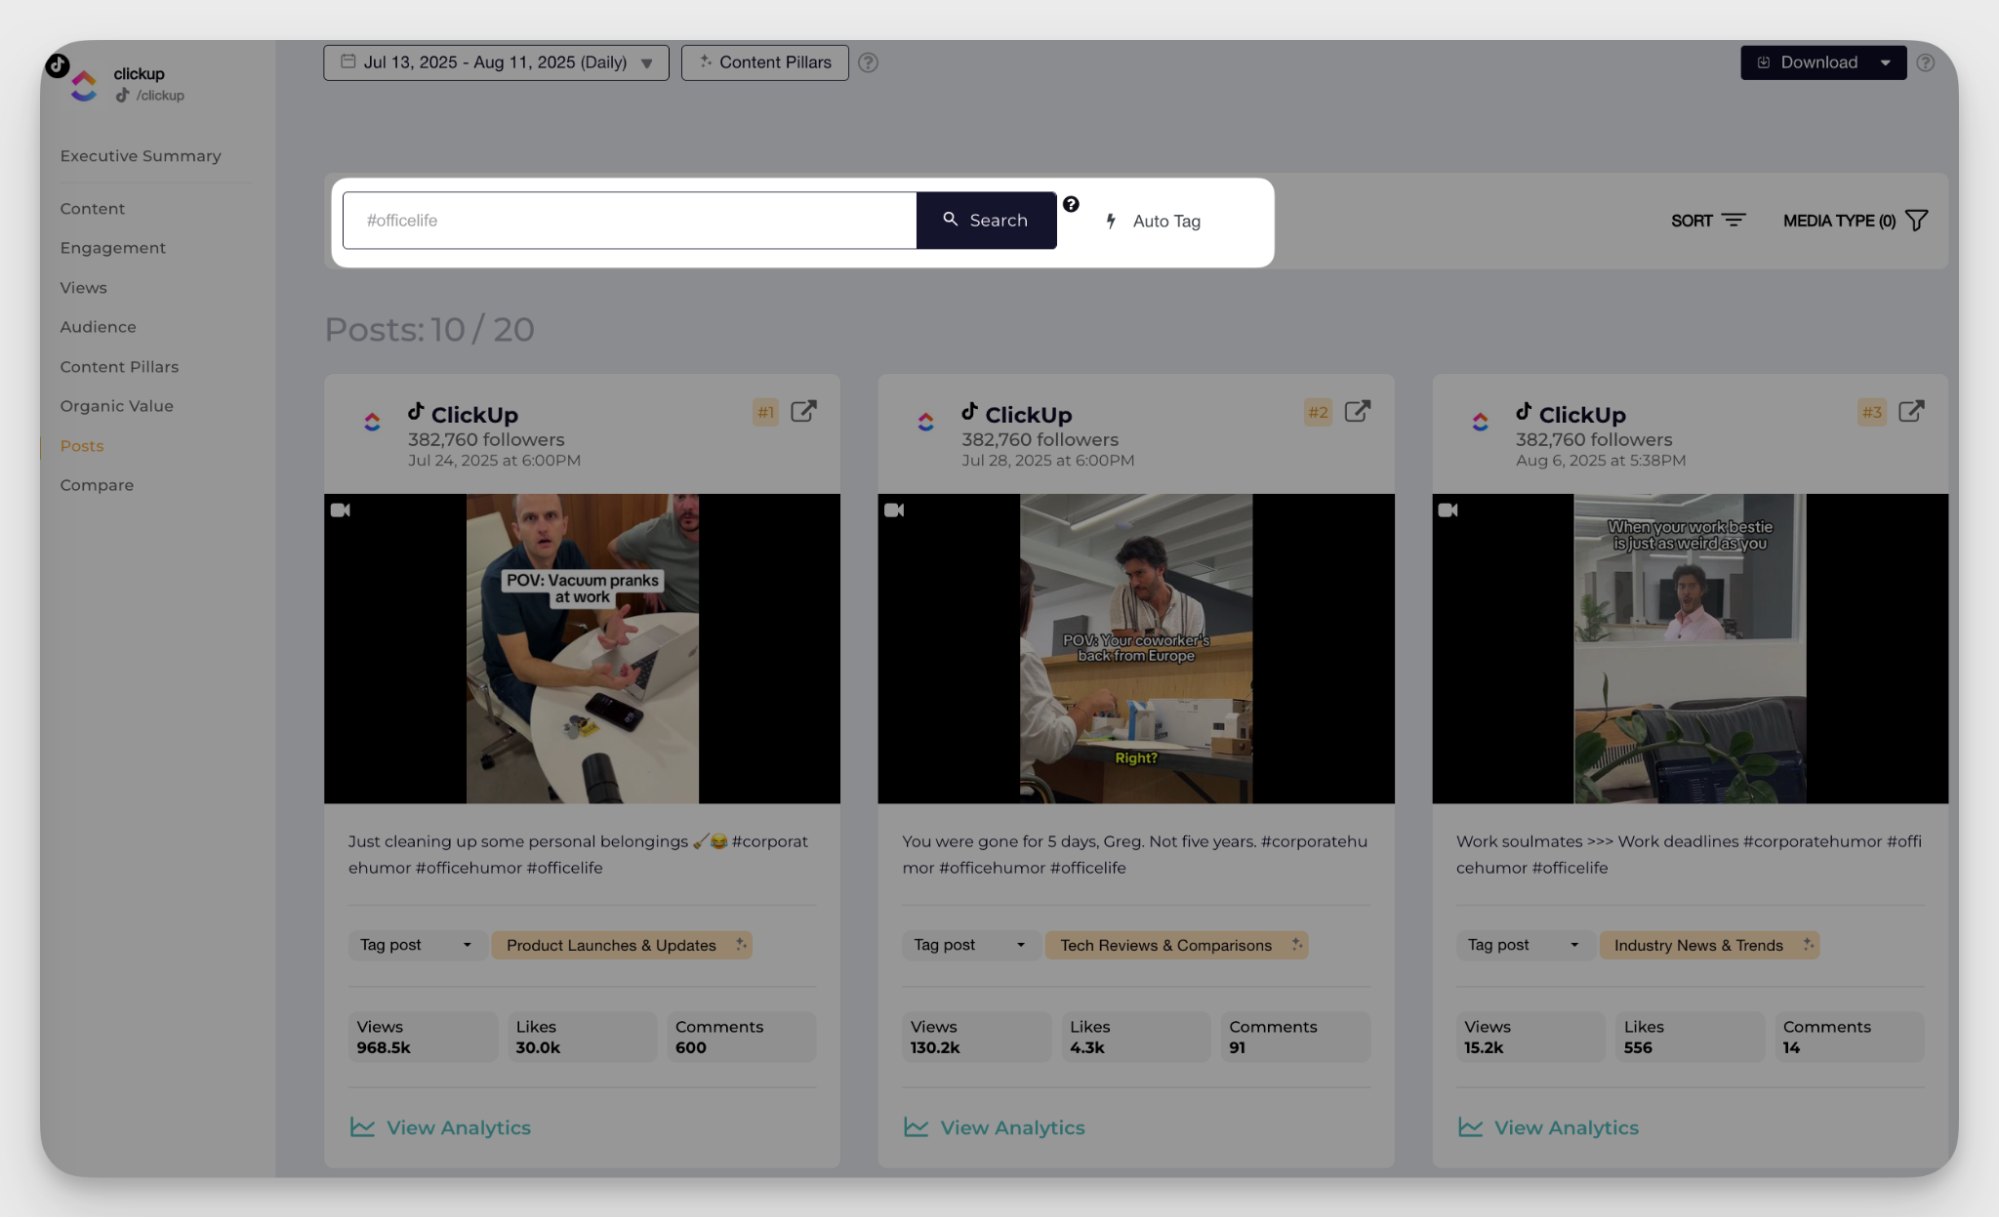1999x1218 pixels.
Task: Go to Executive Summary in sidebar
Action: point(140,156)
